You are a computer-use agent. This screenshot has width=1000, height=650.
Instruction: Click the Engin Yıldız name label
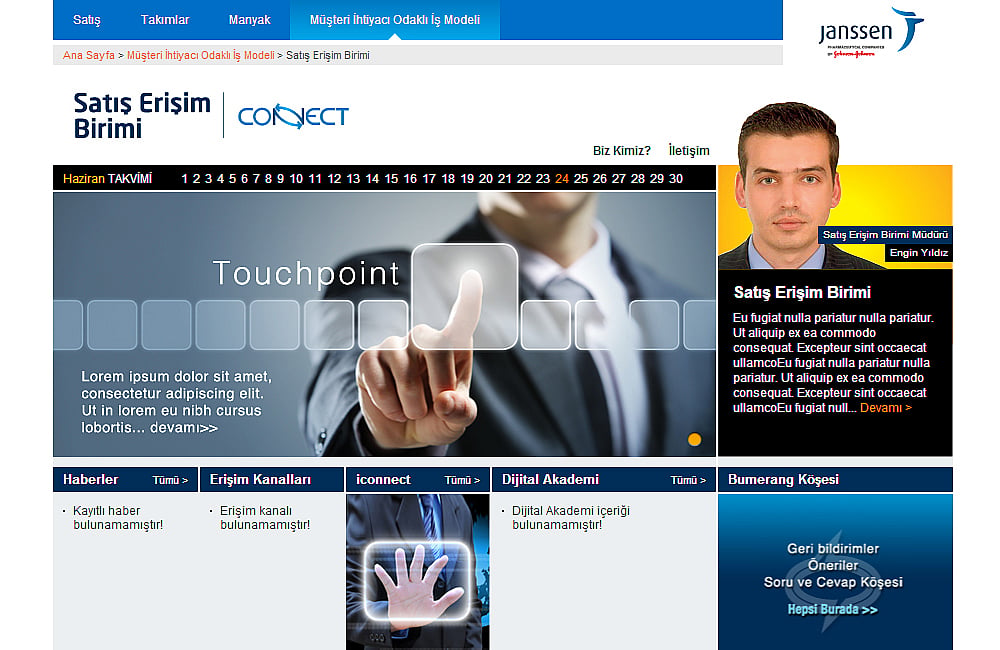click(x=918, y=253)
